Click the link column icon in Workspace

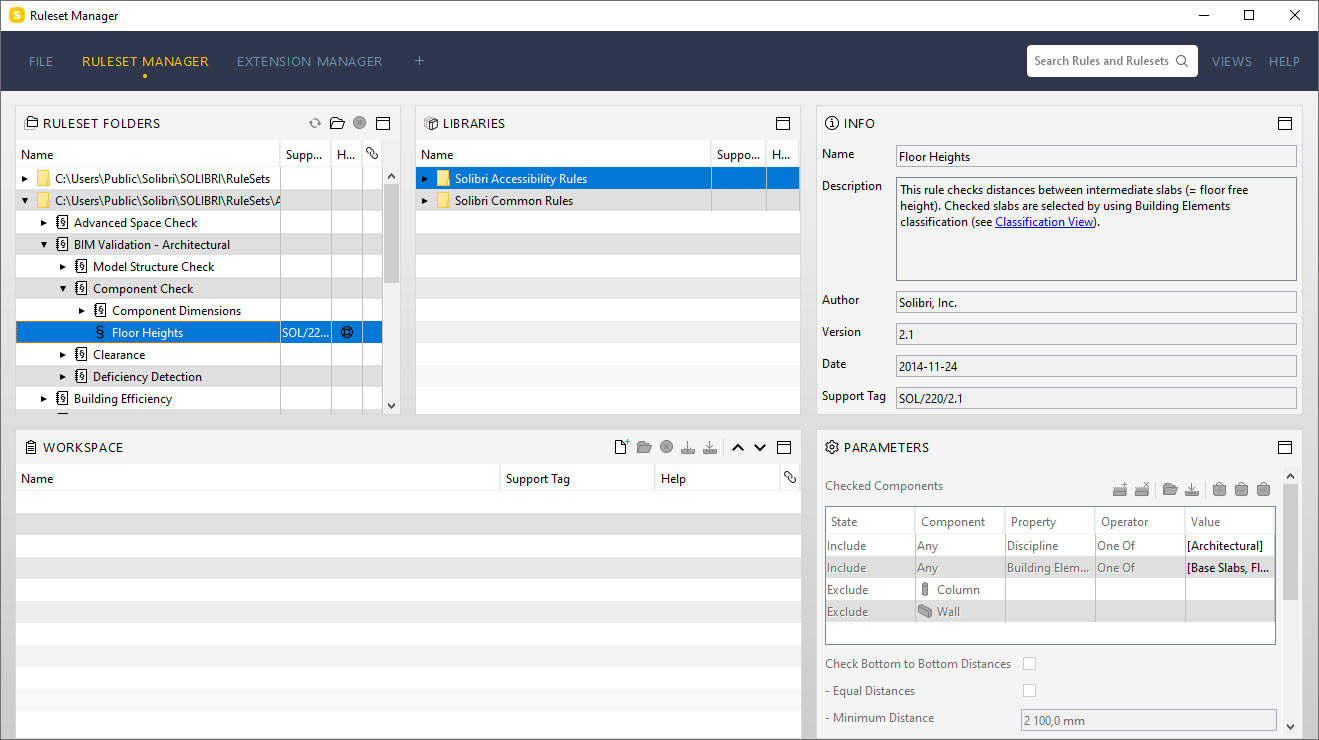[789, 478]
